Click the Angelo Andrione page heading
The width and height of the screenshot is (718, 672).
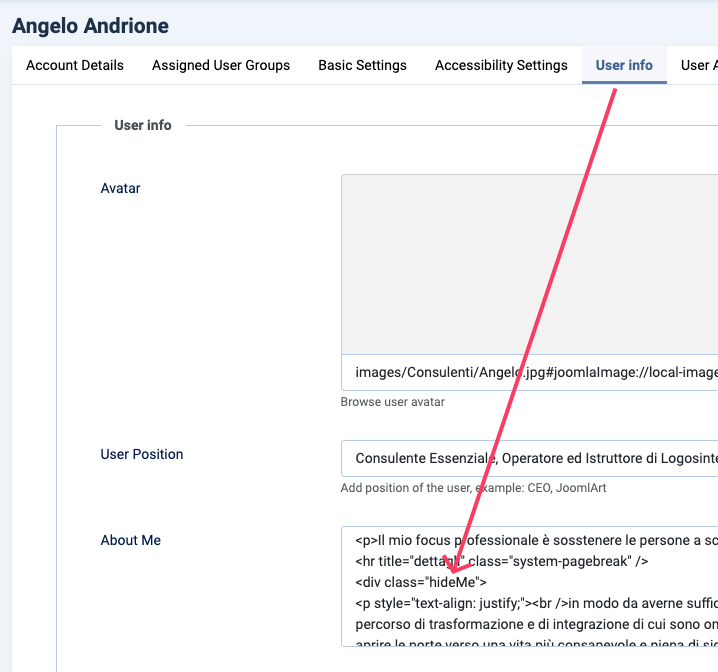click(91, 26)
